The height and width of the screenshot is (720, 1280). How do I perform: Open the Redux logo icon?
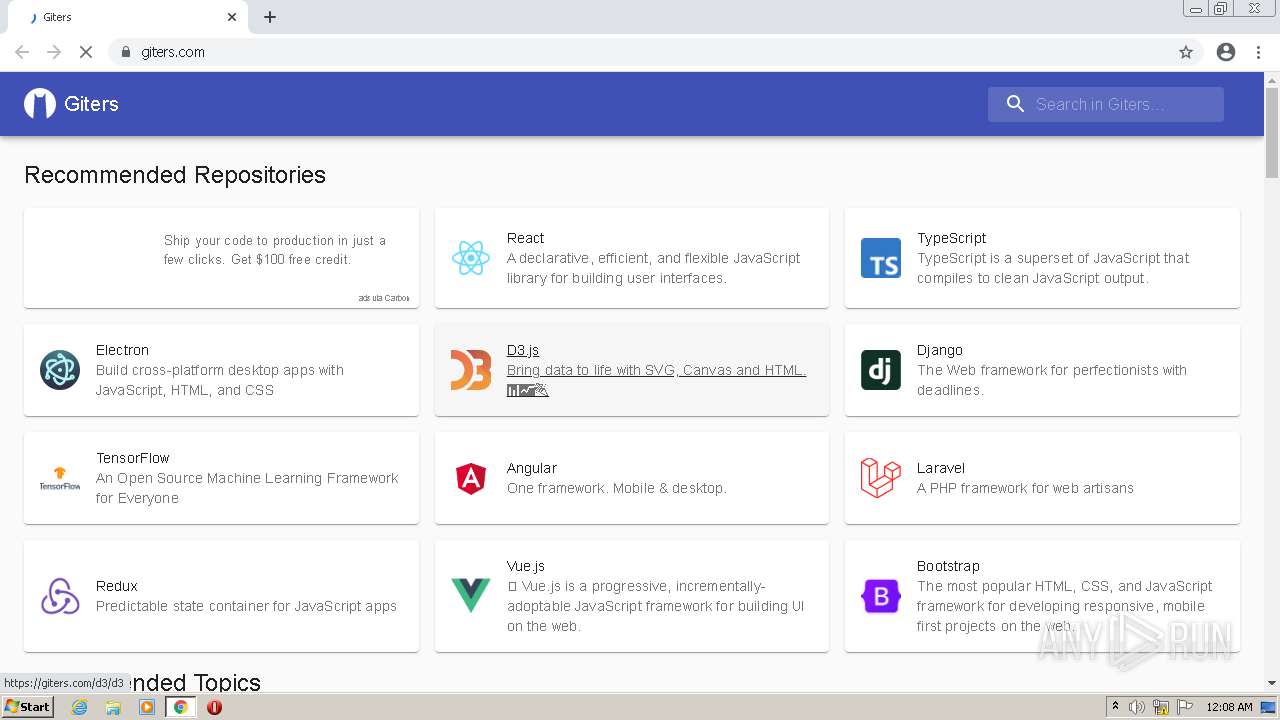click(x=60, y=596)
